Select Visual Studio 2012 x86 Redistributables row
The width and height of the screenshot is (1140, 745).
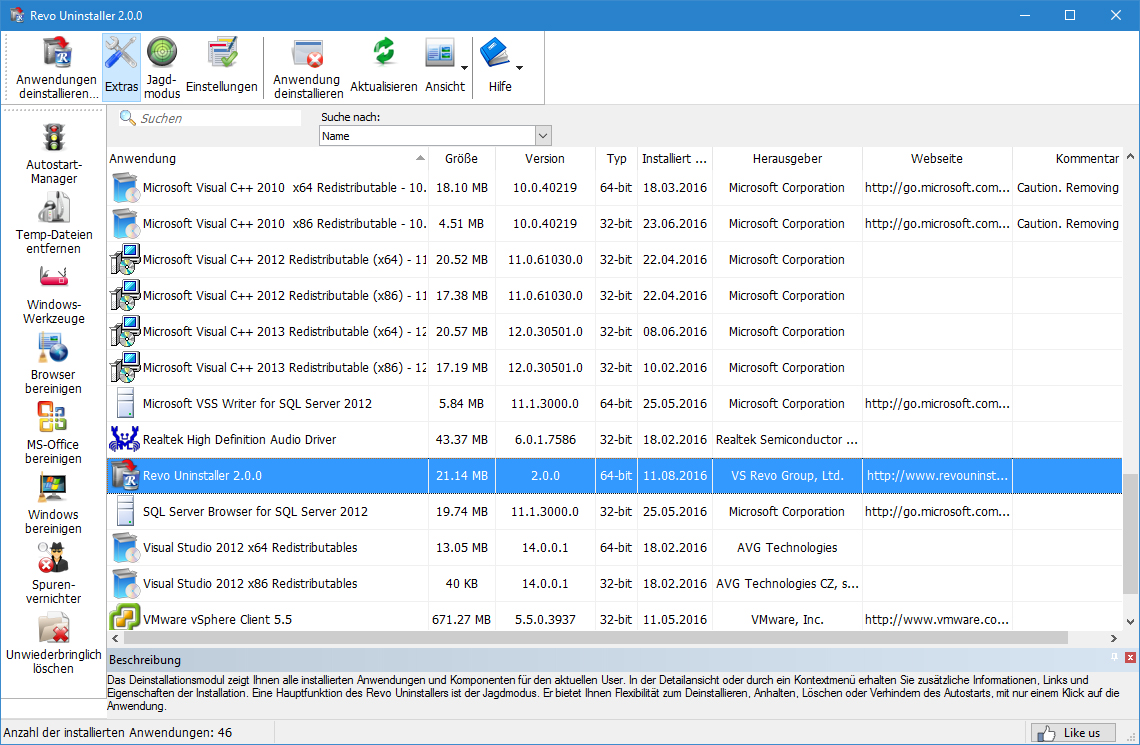click(614, 583)
